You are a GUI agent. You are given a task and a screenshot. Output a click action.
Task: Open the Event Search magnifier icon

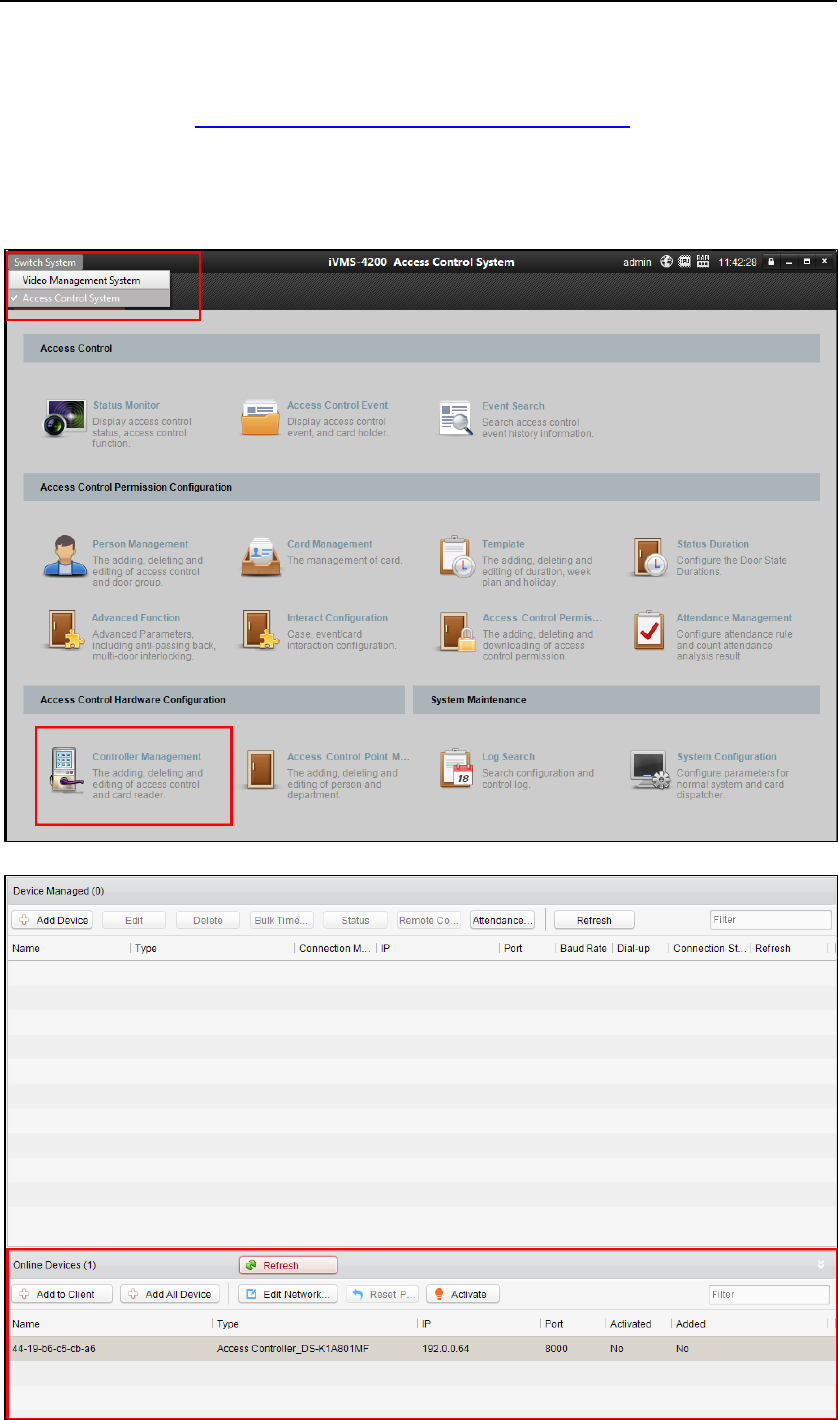(456, 418)
